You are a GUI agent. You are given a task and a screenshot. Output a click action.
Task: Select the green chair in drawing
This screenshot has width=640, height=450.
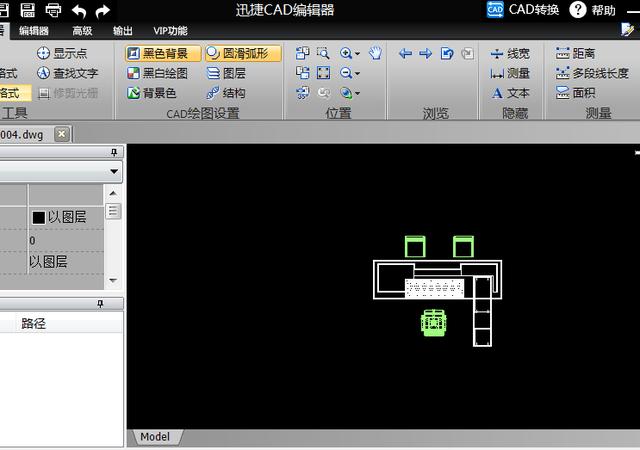[433, 323]
